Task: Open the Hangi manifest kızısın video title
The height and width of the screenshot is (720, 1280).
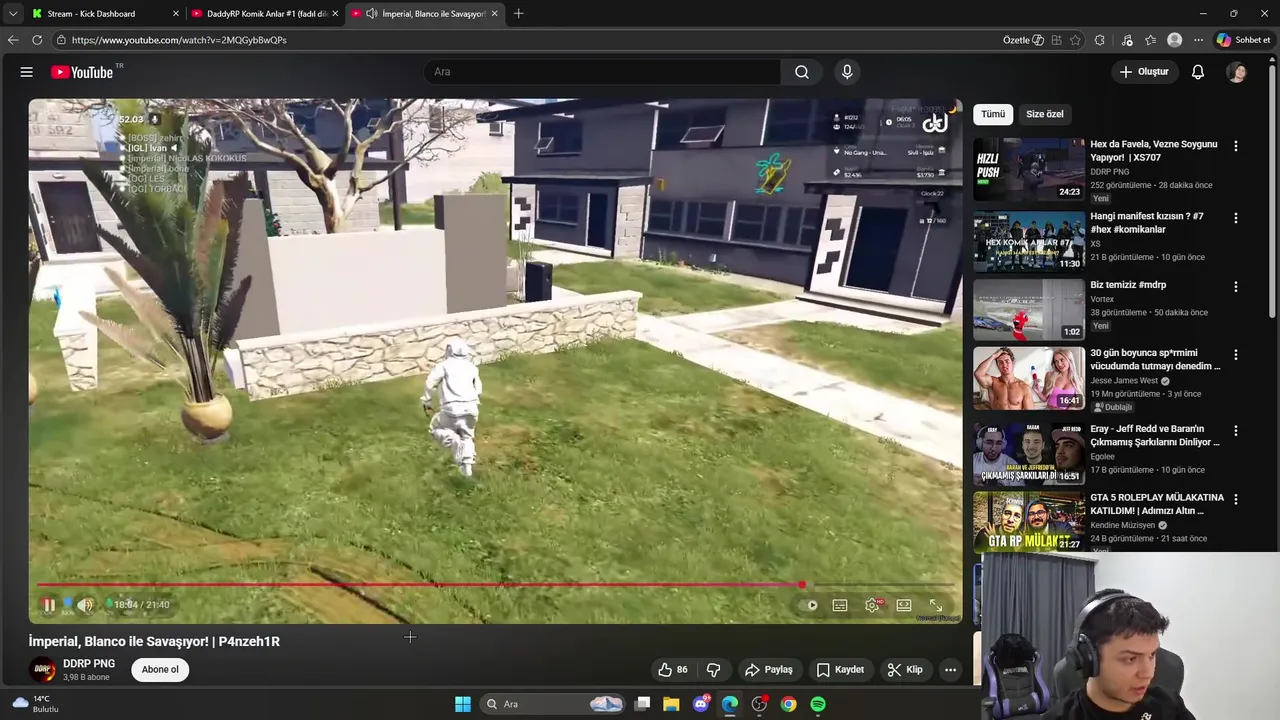Action: pyautogui.click(x=1147, y=223)
